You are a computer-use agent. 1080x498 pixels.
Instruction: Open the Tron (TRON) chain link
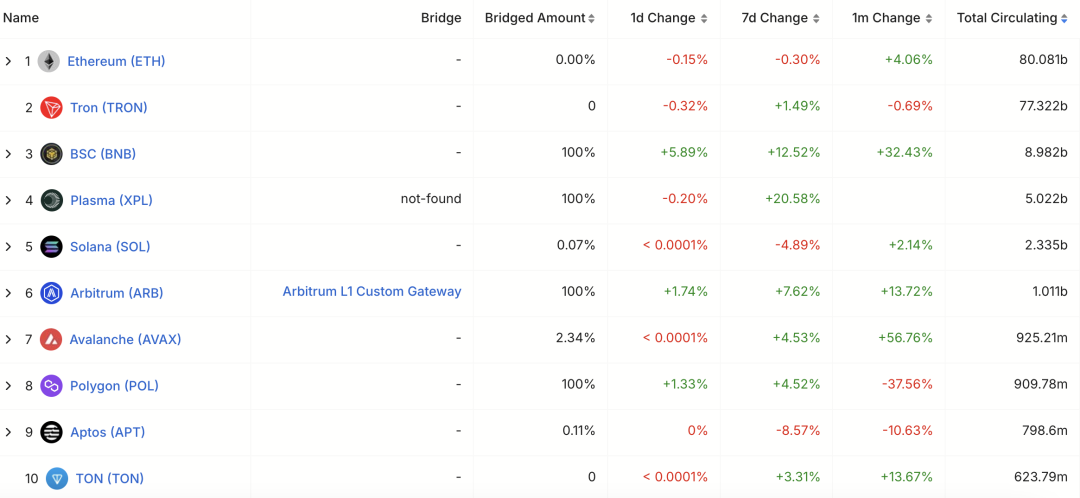[x=108, y=108]
